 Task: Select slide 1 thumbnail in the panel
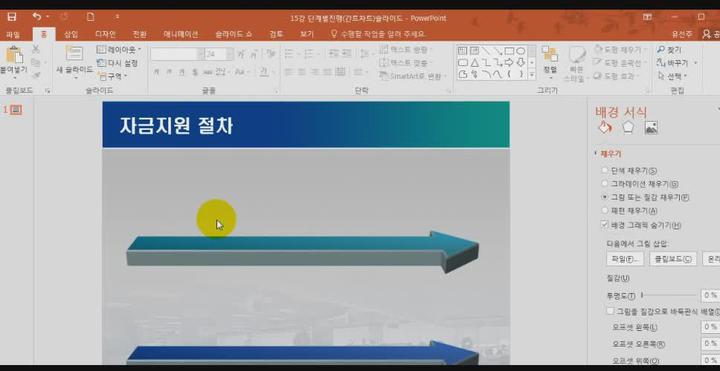(x=16, y=110)
